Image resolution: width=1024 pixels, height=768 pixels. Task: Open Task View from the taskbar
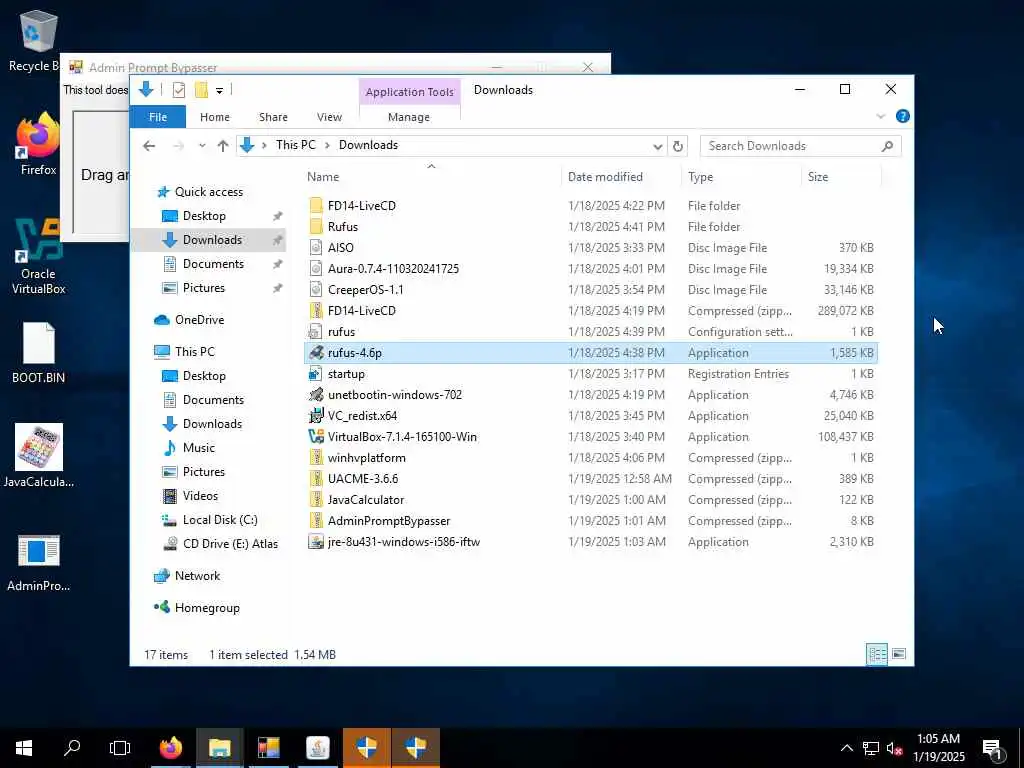(x=120, y=748)
